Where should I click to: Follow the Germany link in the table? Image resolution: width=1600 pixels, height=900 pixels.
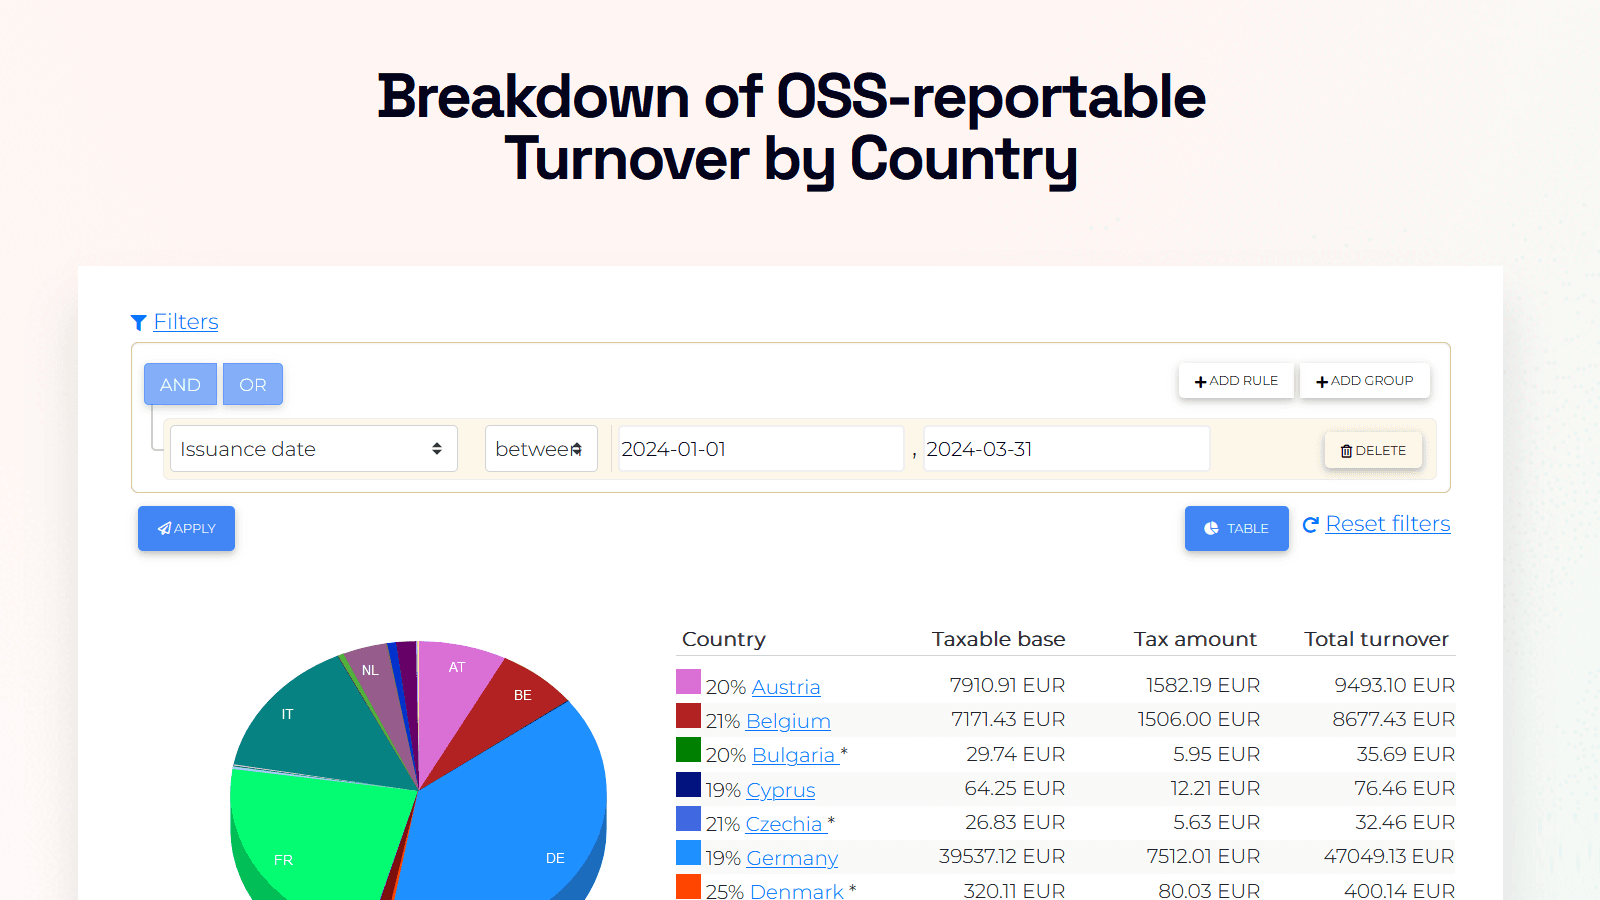point(791,858)
